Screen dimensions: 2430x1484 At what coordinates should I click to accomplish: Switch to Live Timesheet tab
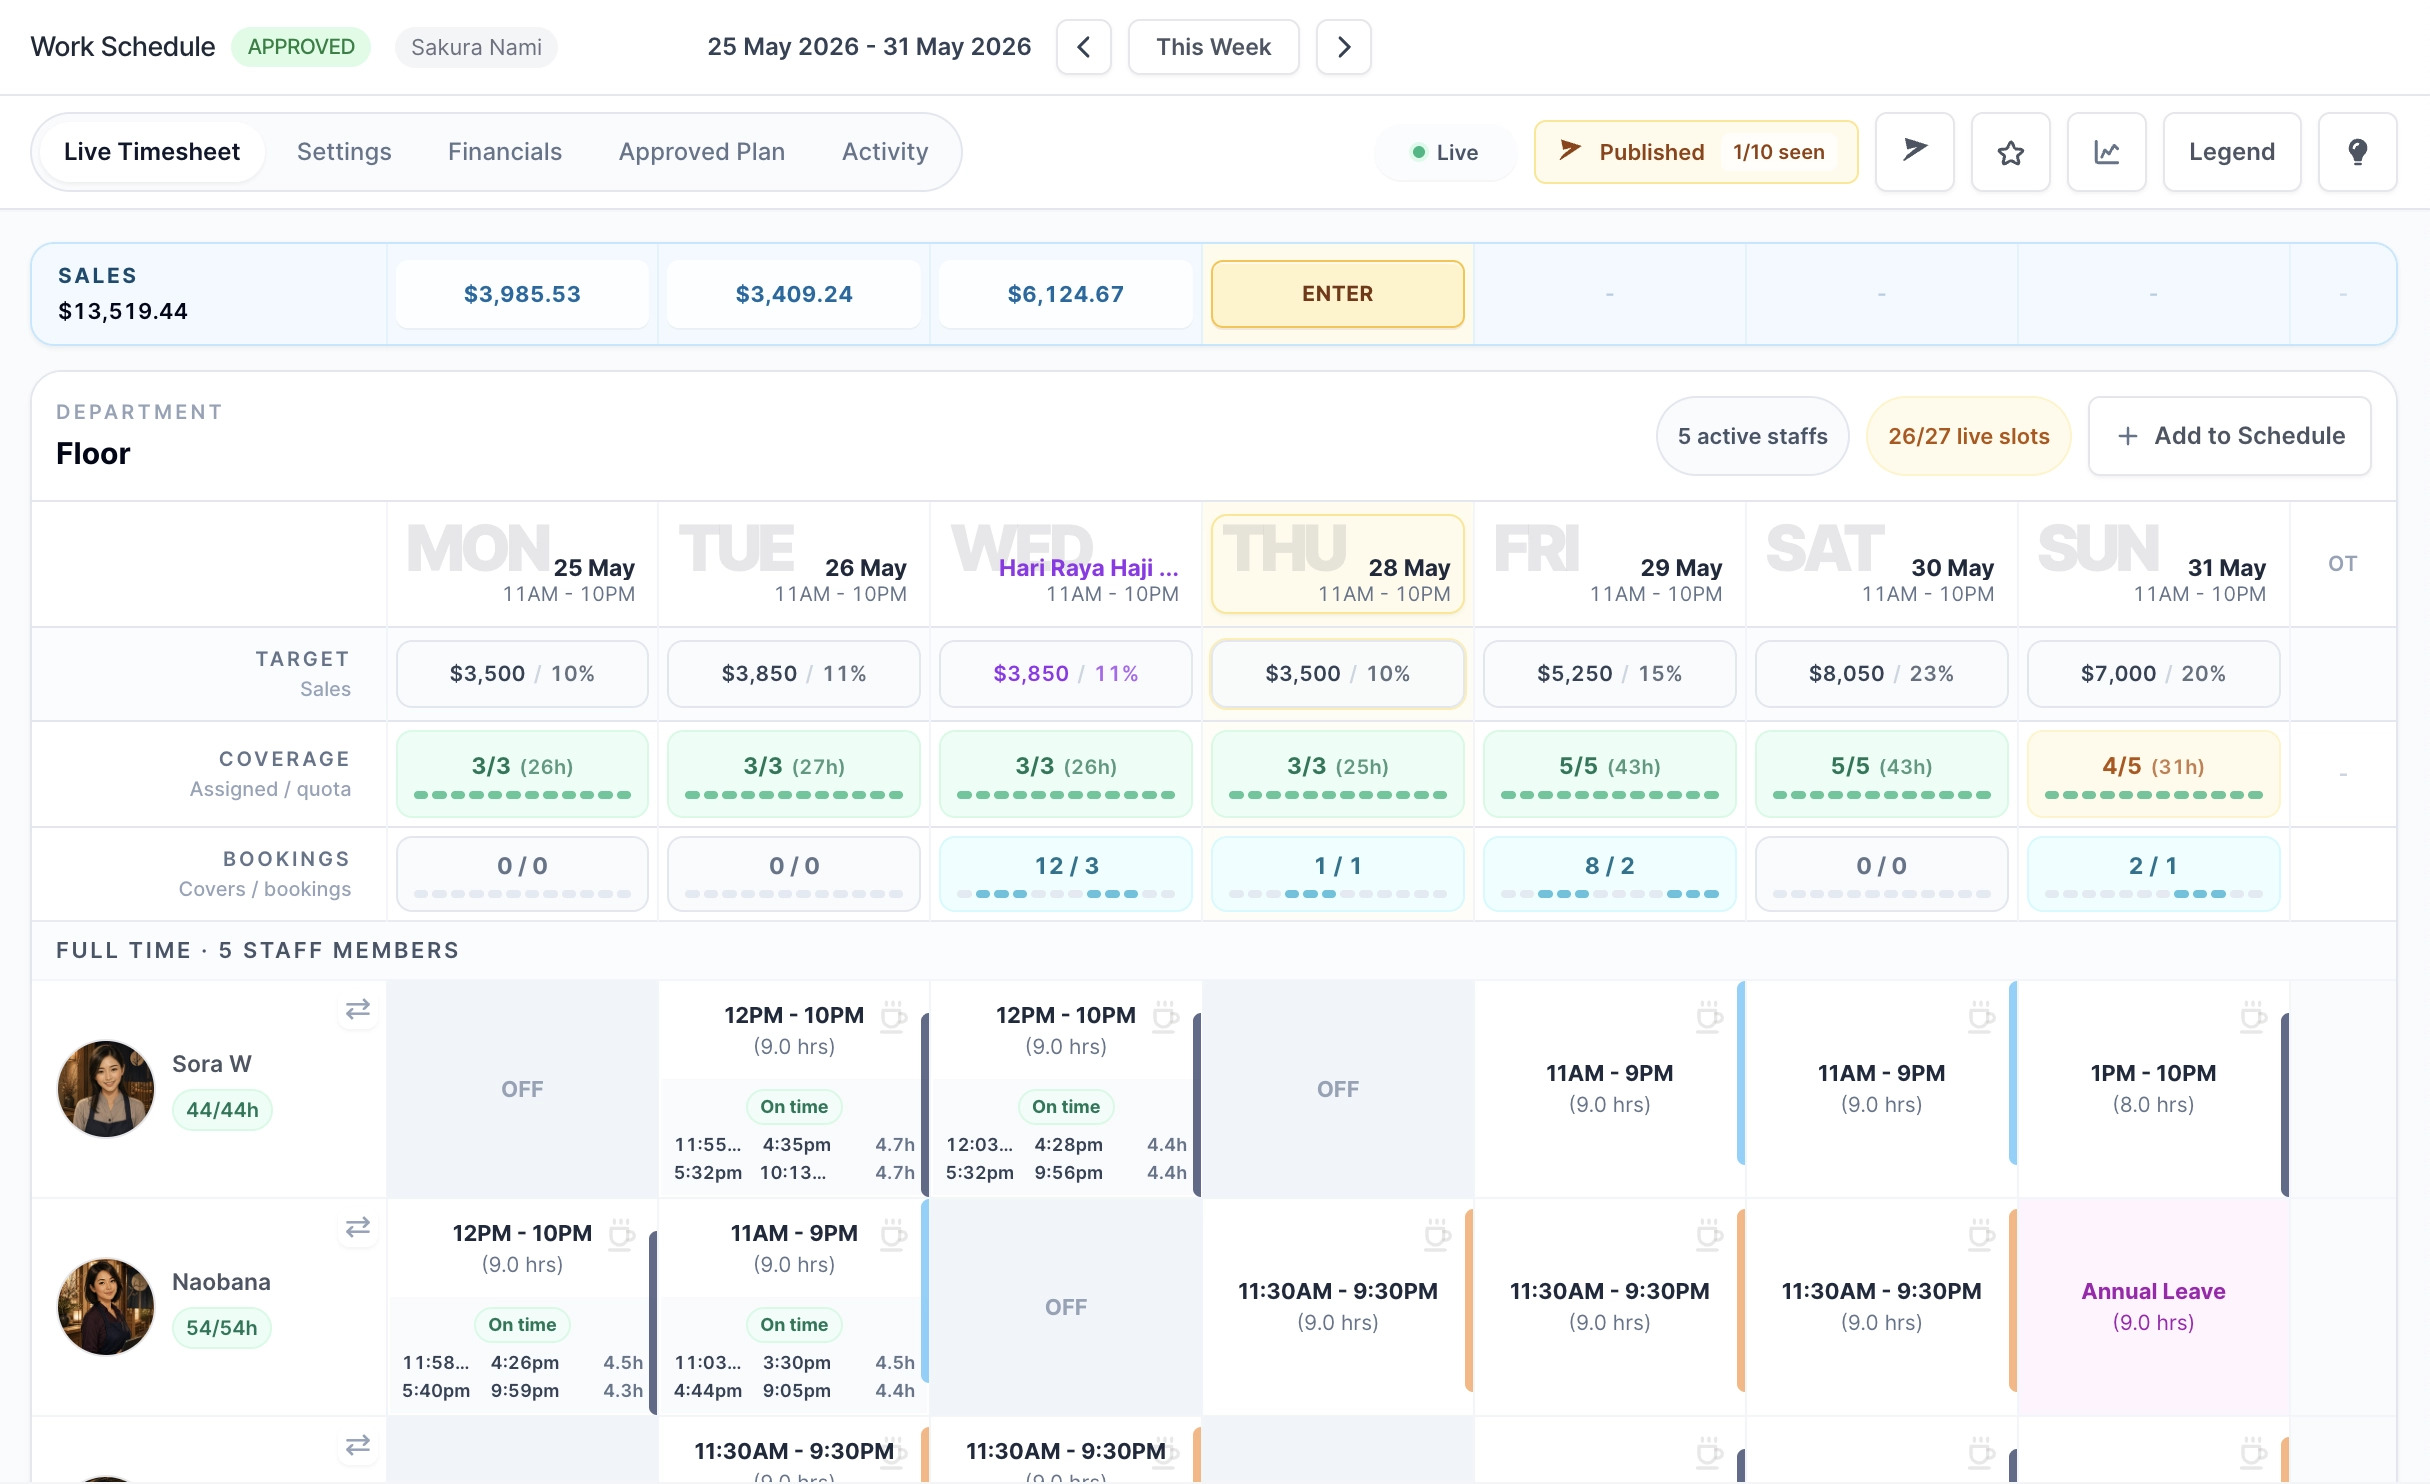152,152
